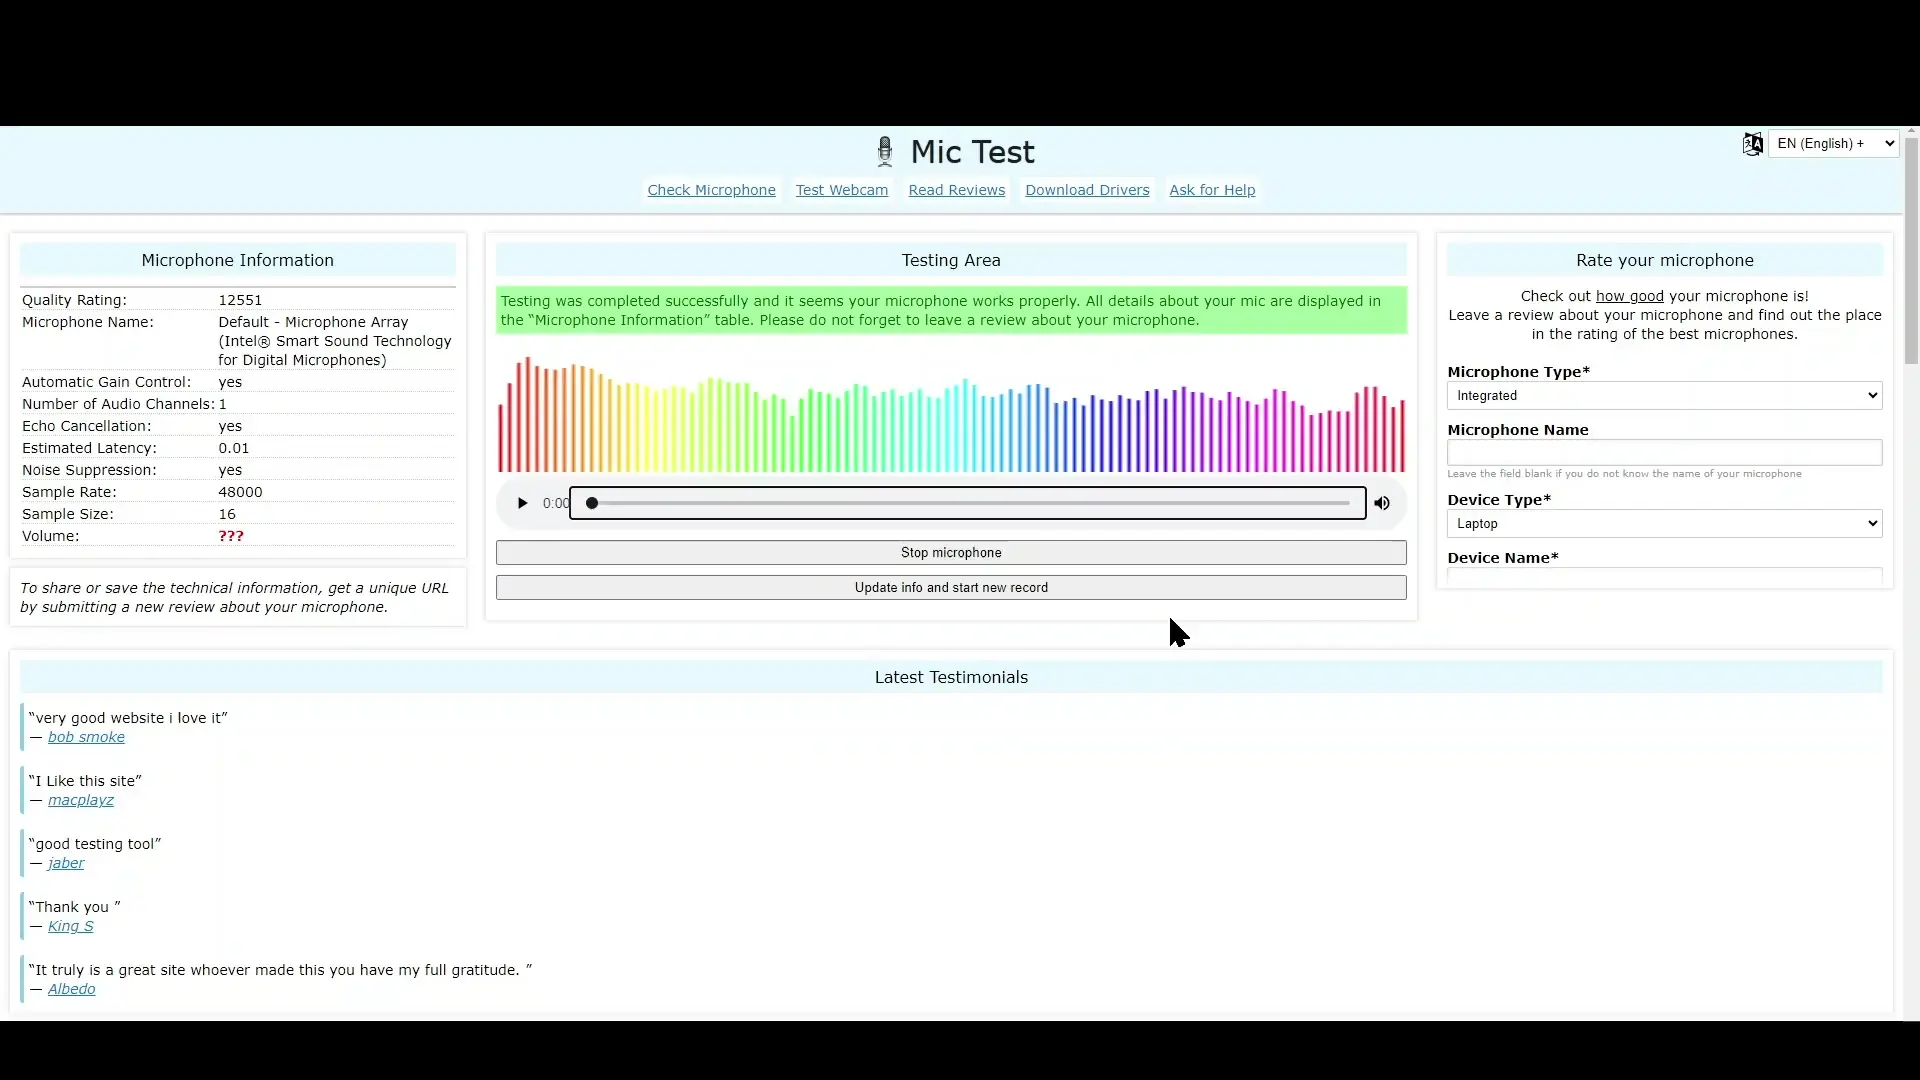This screenshot has height=1080, width=1920.
Task: Open the Check Microphone nav link
Action: (x=711, y=190)
